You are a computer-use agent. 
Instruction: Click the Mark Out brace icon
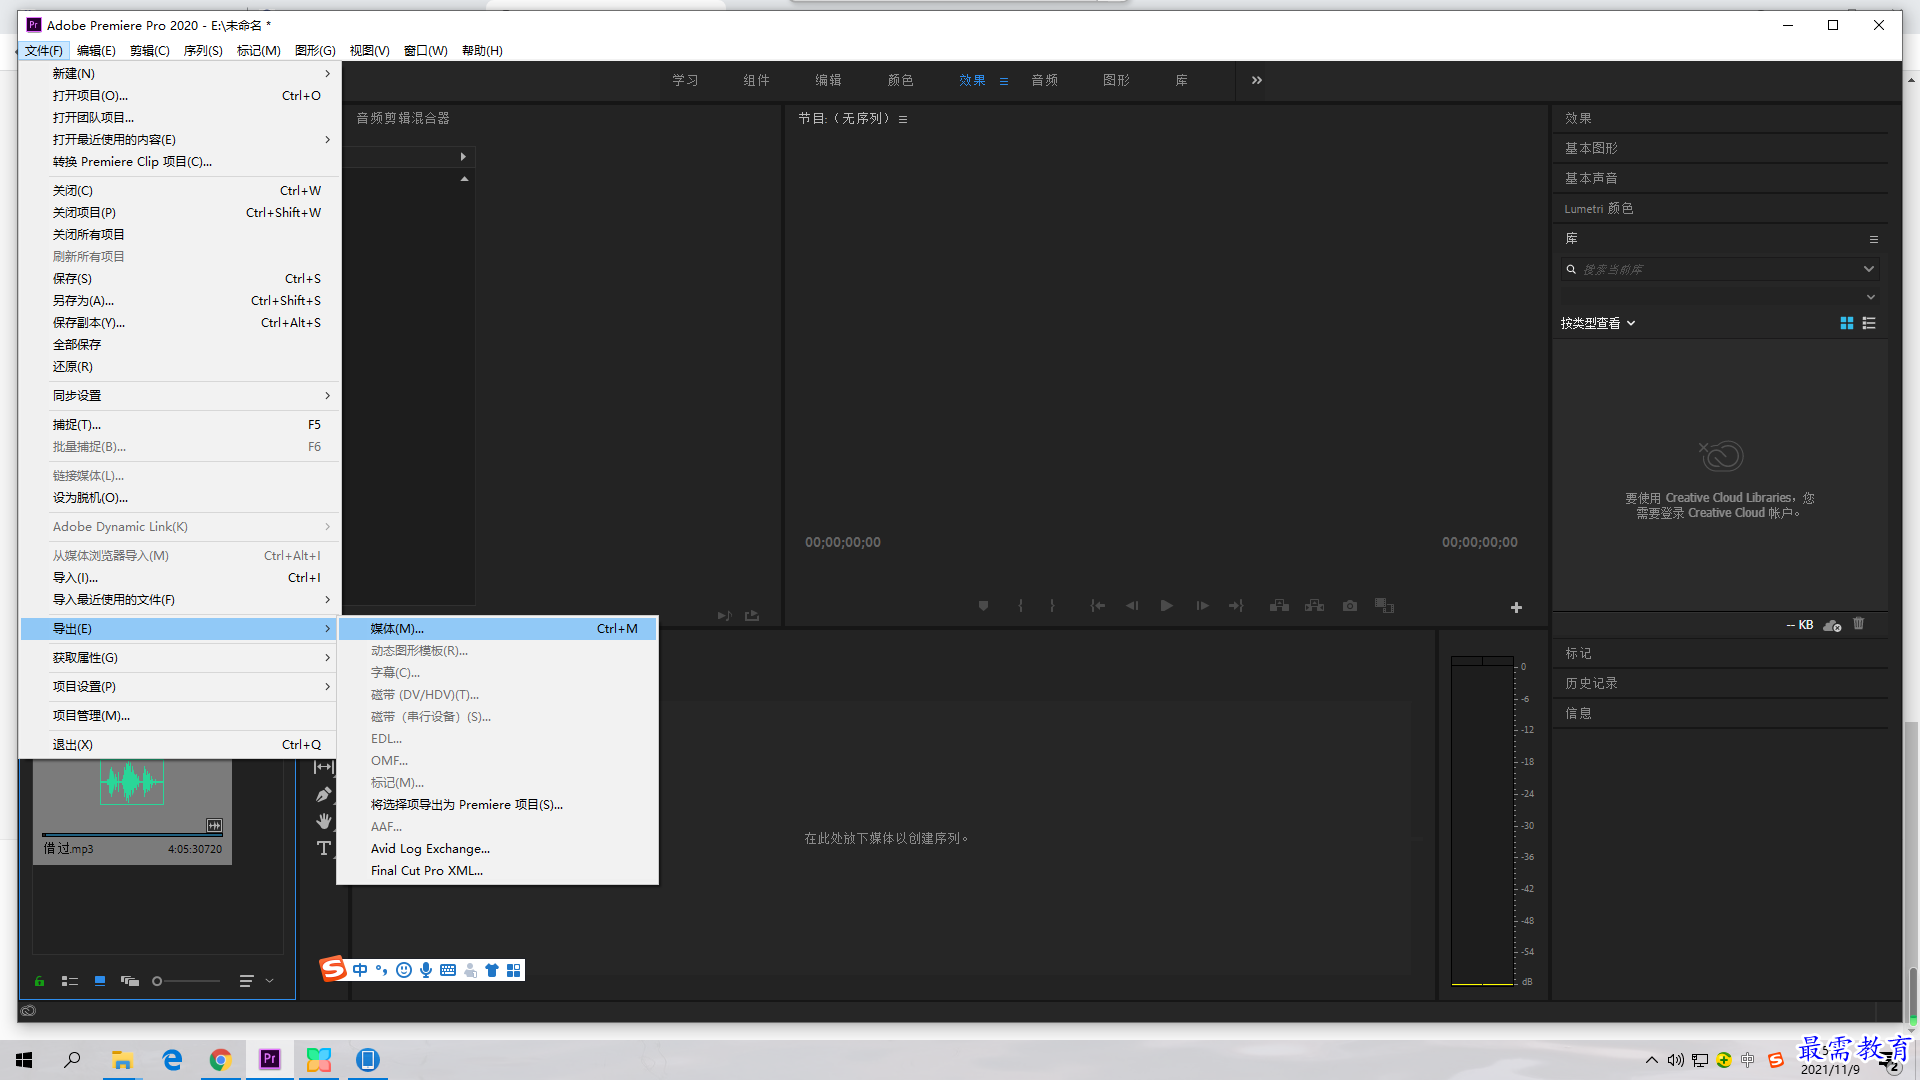pyautogui.click(x=1052, y=606)
